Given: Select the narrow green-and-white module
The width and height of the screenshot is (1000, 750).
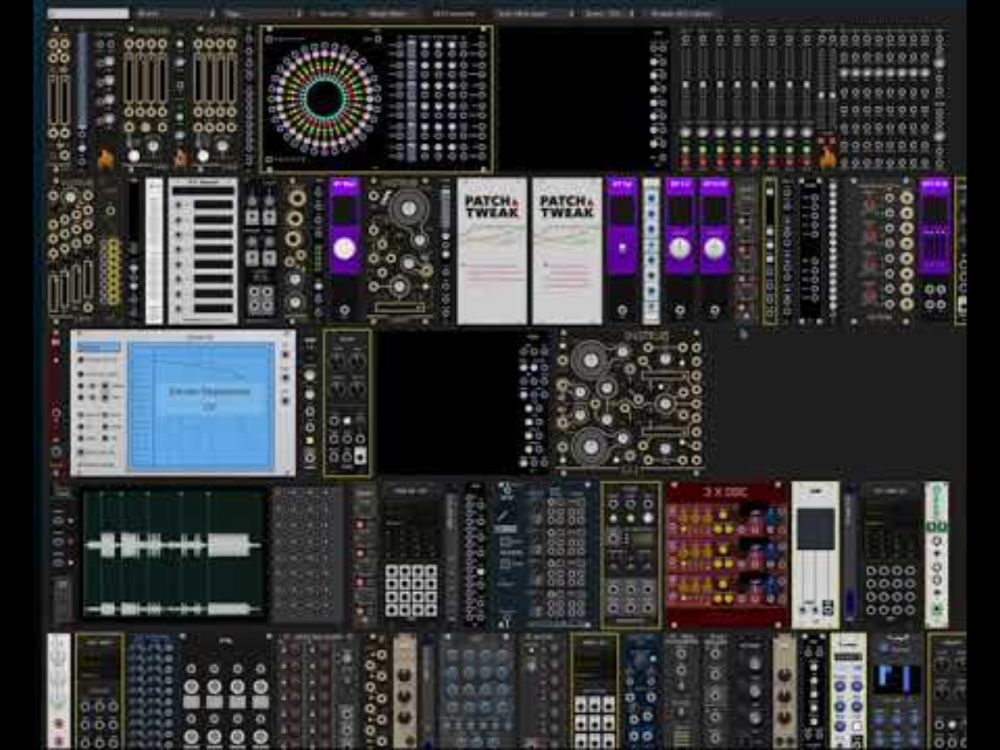Looking at the screenshot, I should click(x=936, y=555).
